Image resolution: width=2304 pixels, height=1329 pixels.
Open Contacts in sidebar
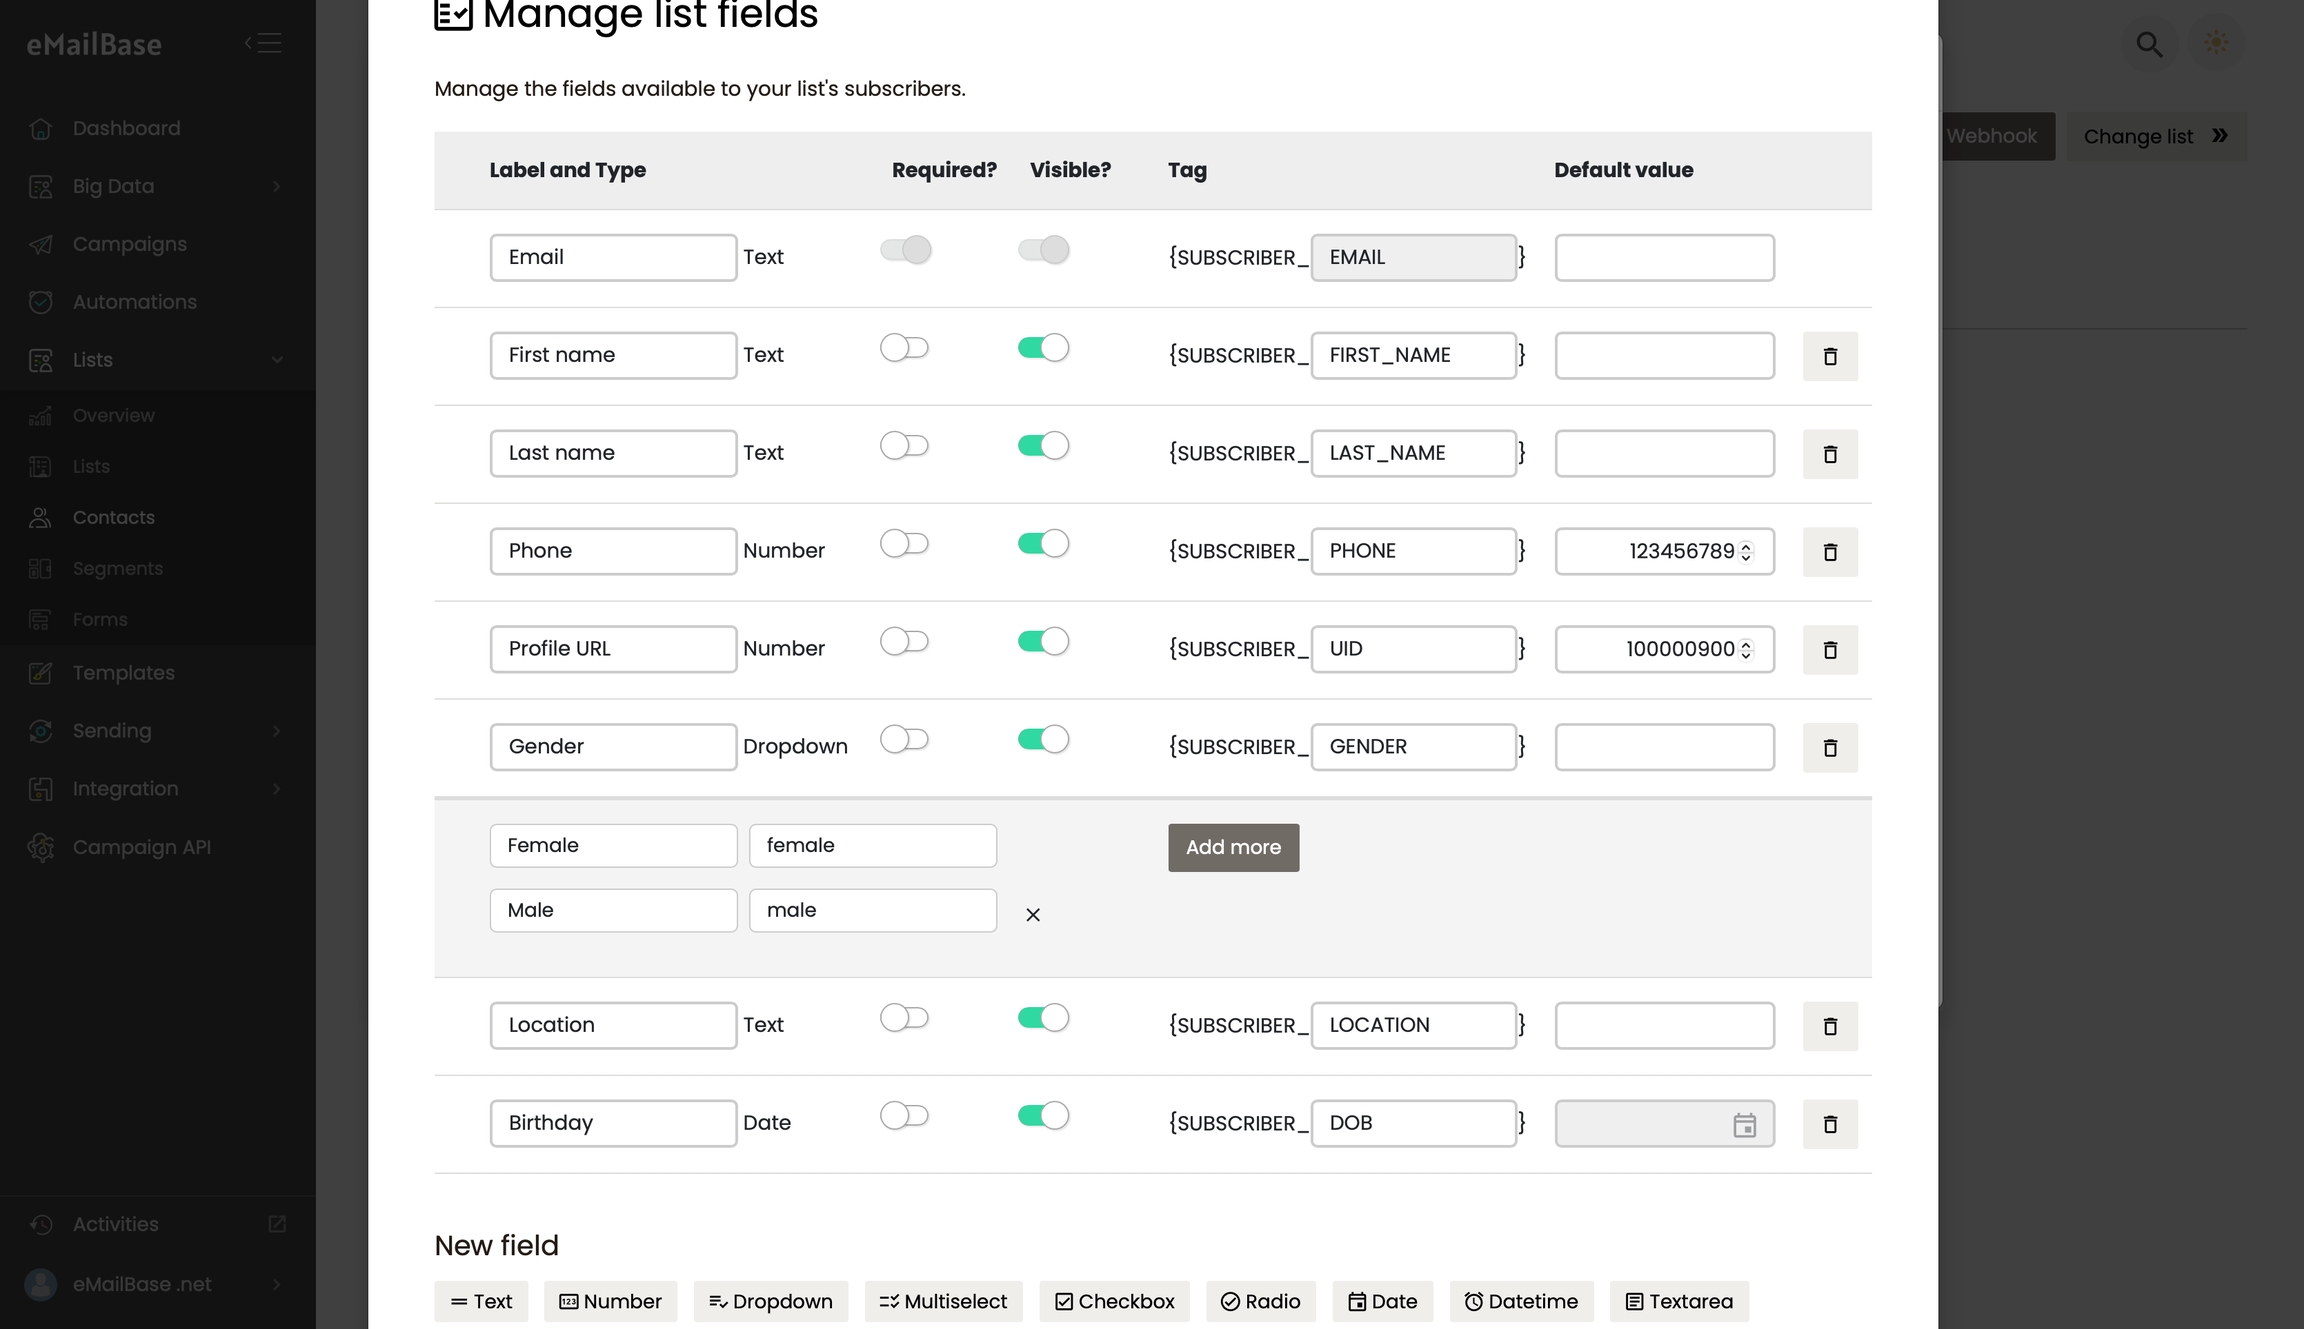tap(113, 518)
